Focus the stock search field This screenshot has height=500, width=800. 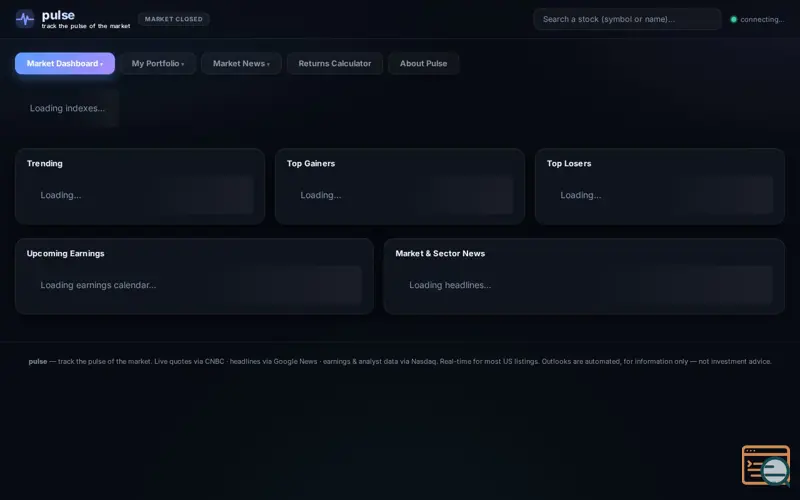tap(627, 19)
